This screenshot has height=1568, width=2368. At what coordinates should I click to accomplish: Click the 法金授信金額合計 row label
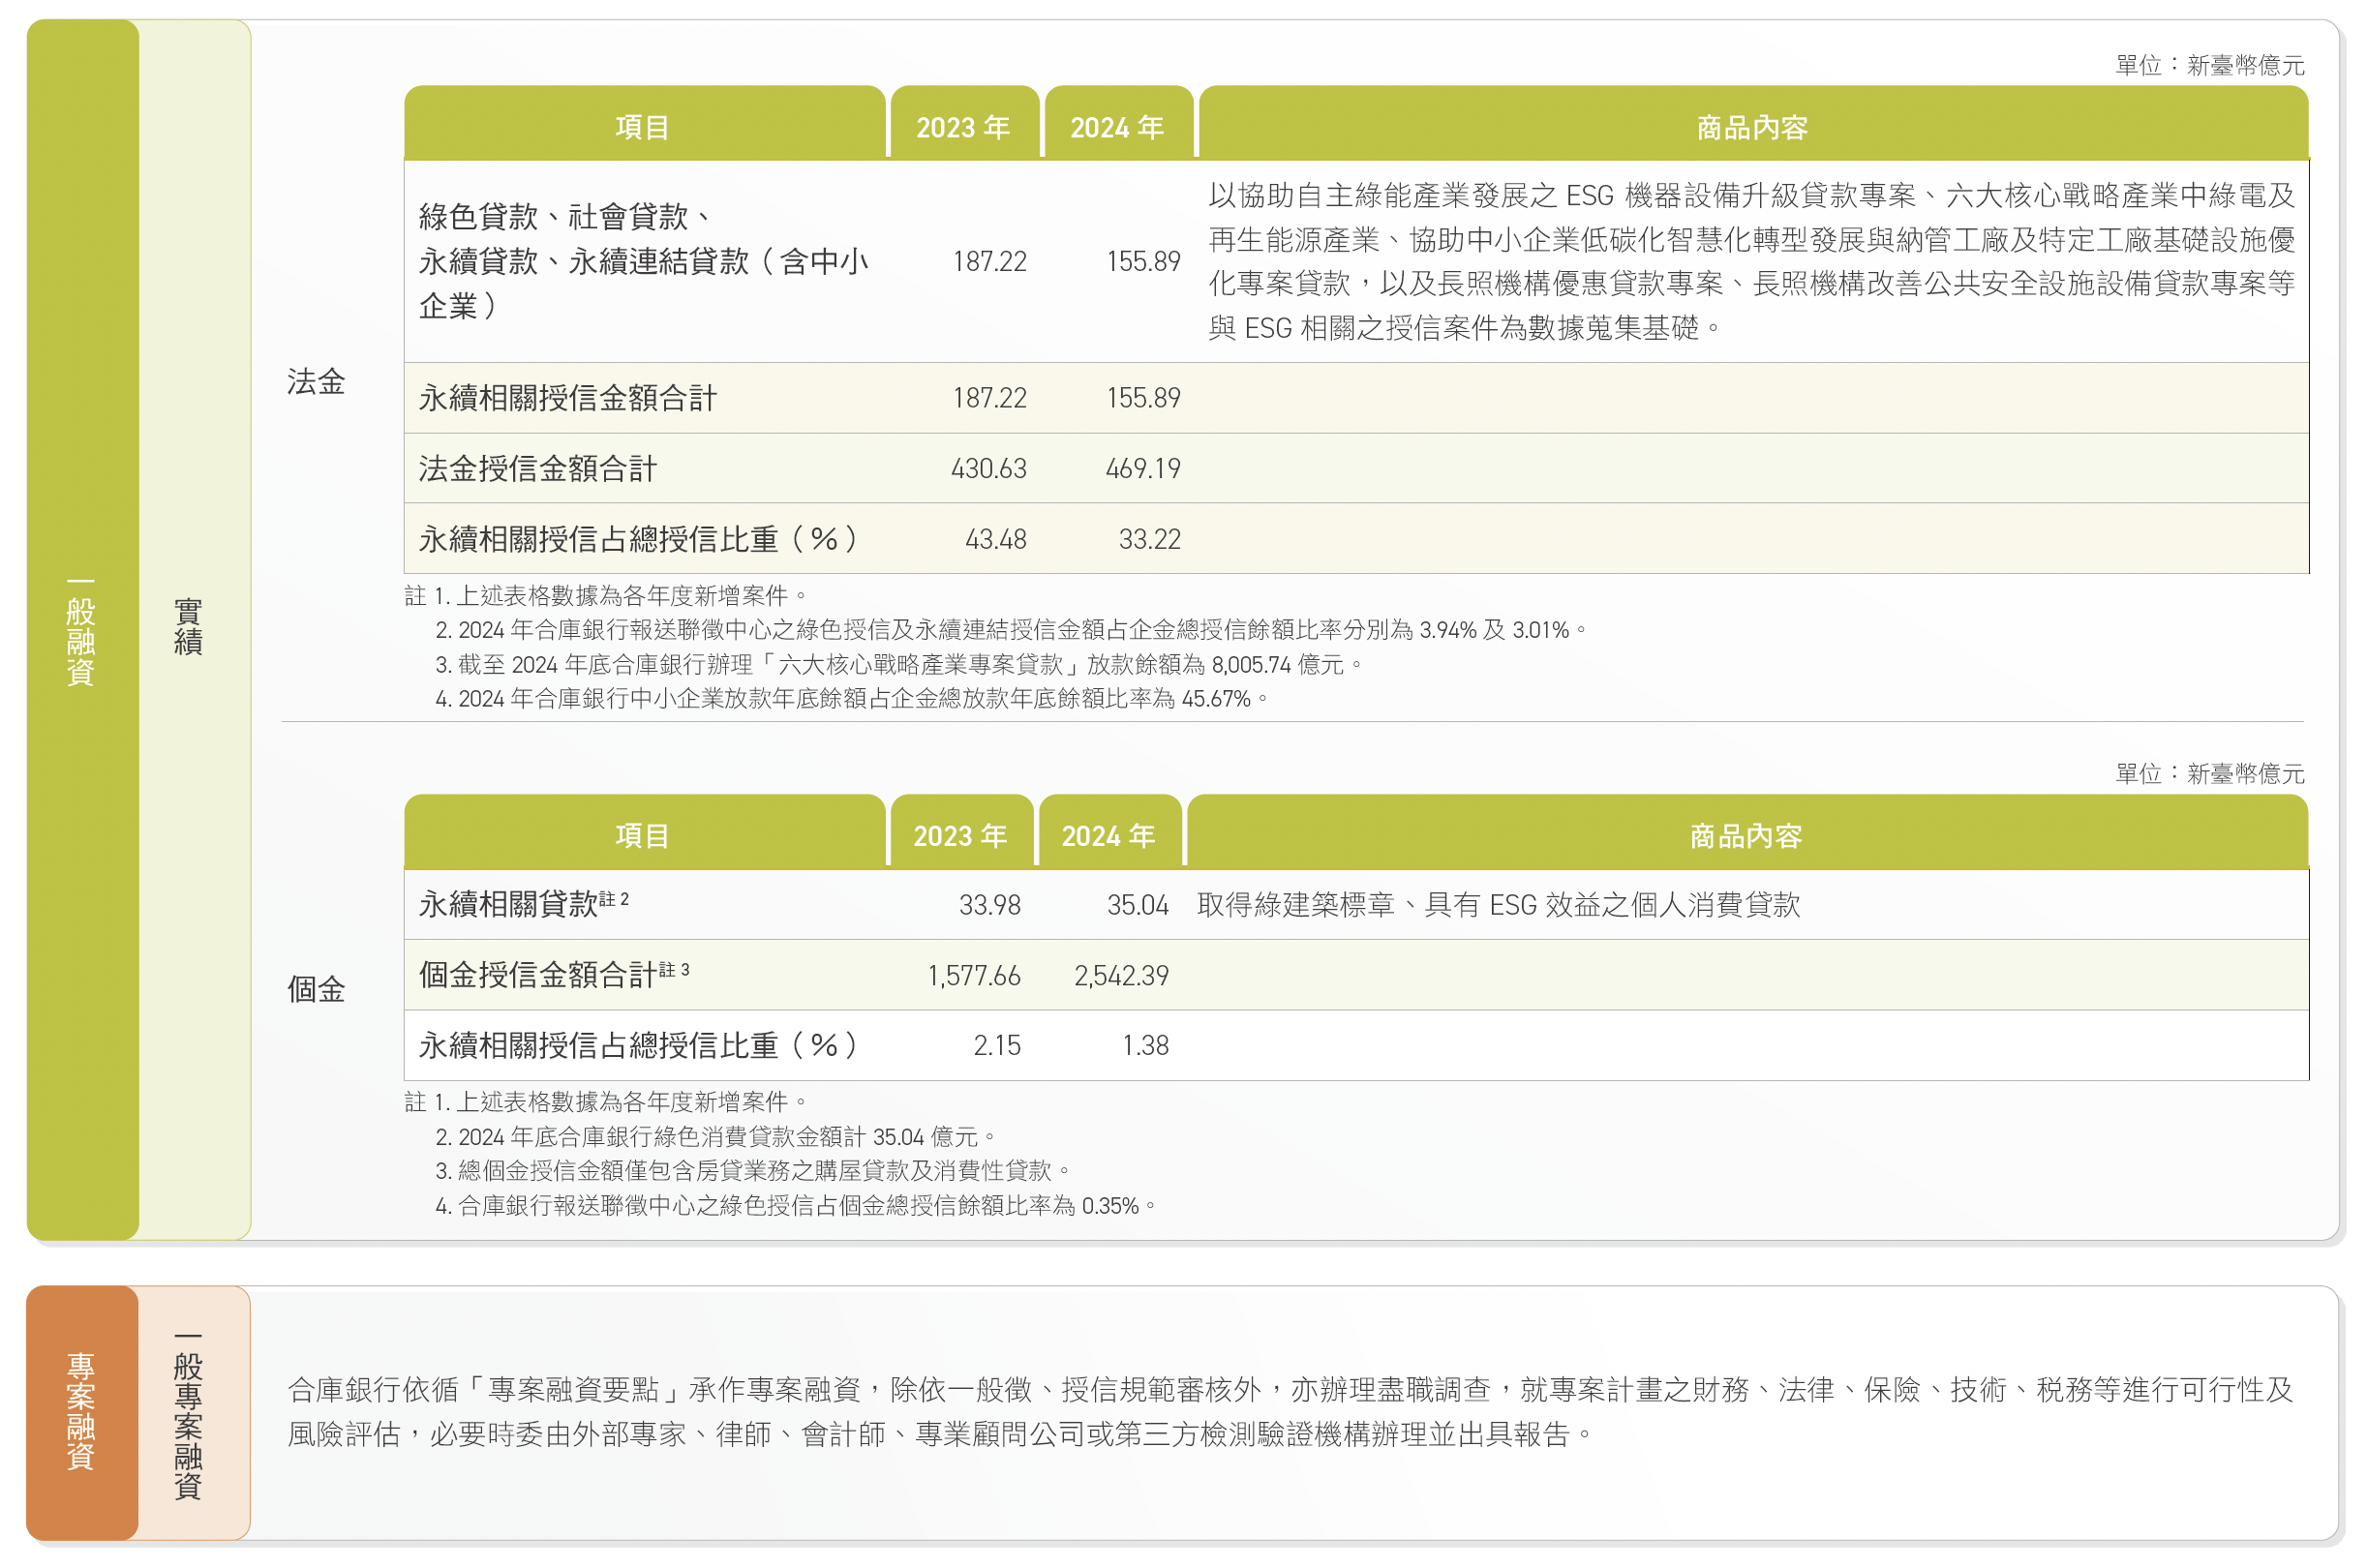coord(538,468)
